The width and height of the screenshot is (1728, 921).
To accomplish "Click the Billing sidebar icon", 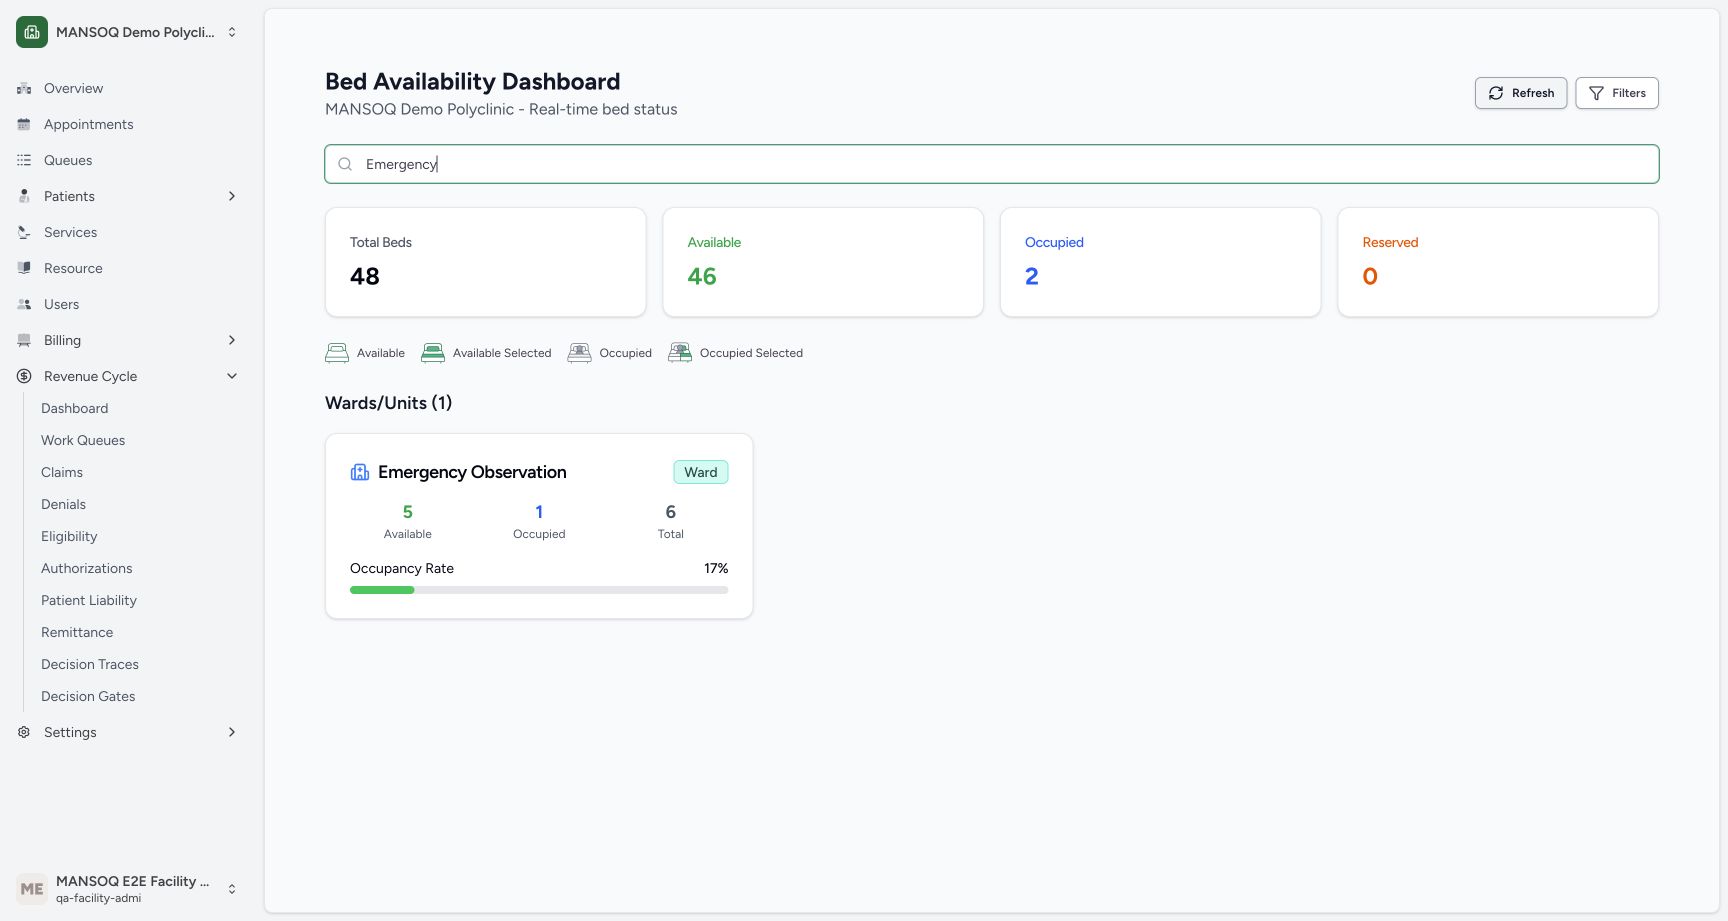I will click(x=24, y=340).
